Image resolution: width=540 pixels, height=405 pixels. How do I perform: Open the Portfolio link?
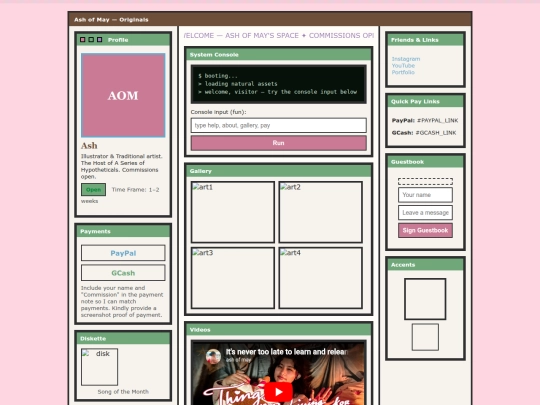click(x=403, y=72)
